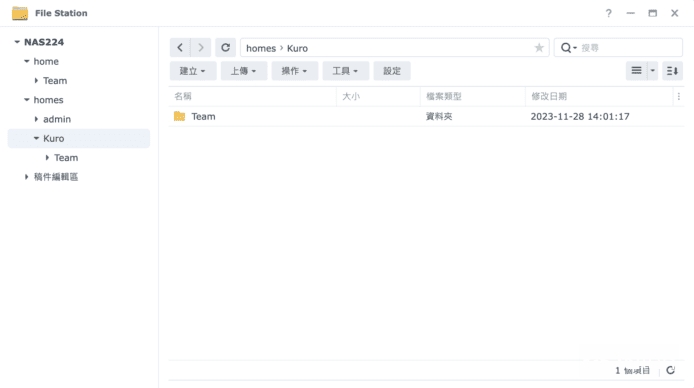
Task: Open the 上傳 dropdown menu
Action: pyautogui.click(x=244, y=71)
